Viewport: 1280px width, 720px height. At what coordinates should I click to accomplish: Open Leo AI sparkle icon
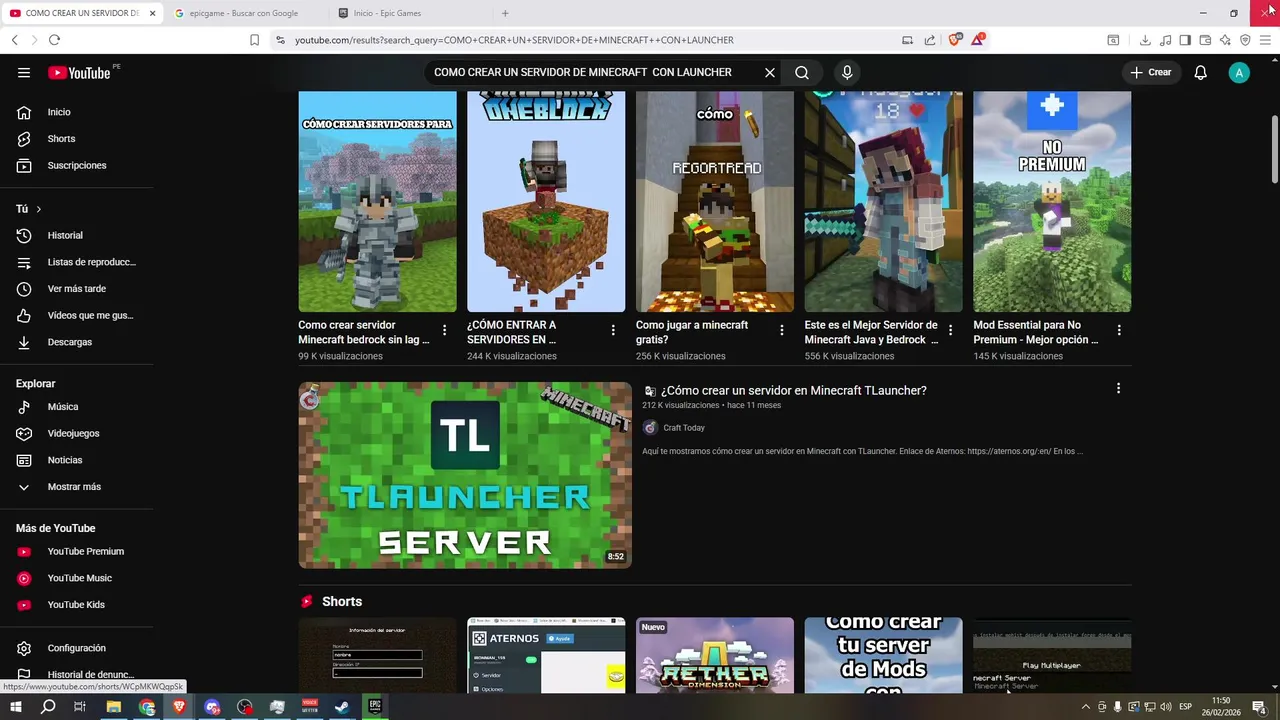(1225, 40)
